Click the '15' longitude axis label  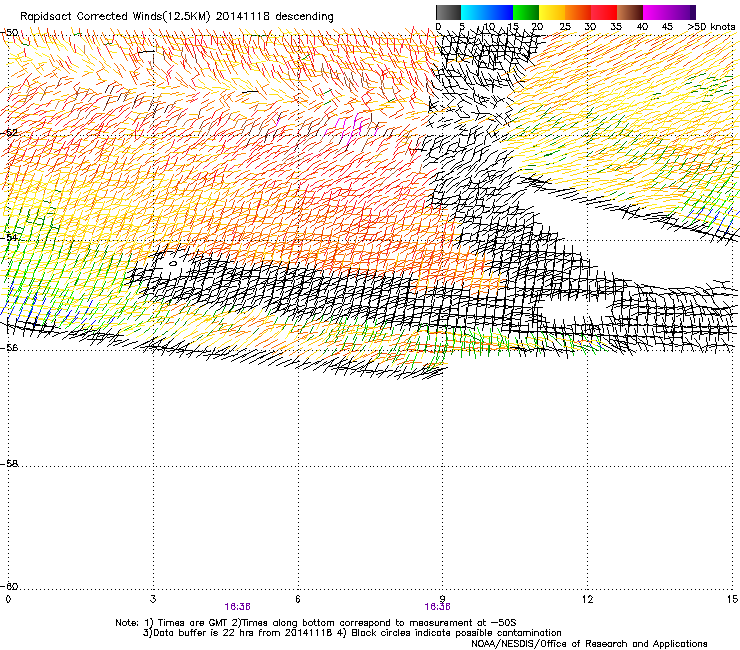(x=732, y=599)
